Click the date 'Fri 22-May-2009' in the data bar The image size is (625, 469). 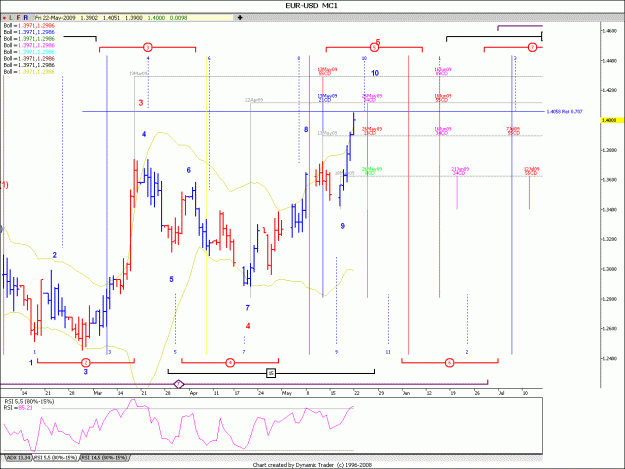point(55,18)
